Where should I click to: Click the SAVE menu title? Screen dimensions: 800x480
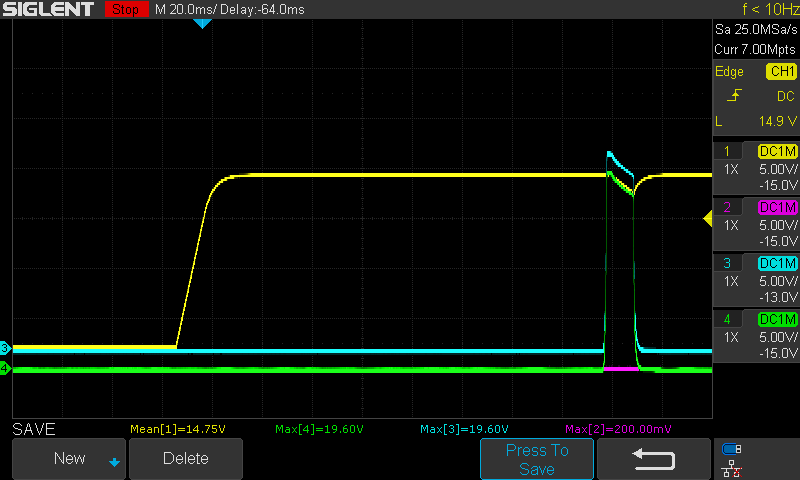(34, 429)
